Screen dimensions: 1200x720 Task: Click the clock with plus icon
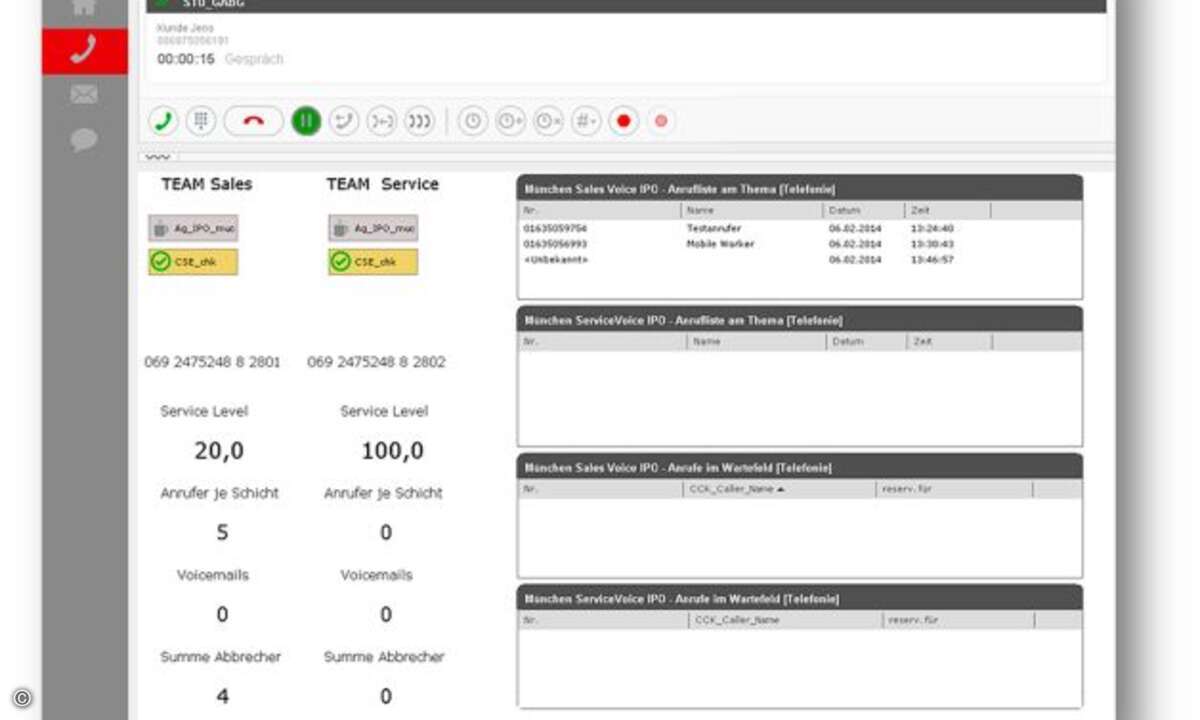(x=510, y=121)
